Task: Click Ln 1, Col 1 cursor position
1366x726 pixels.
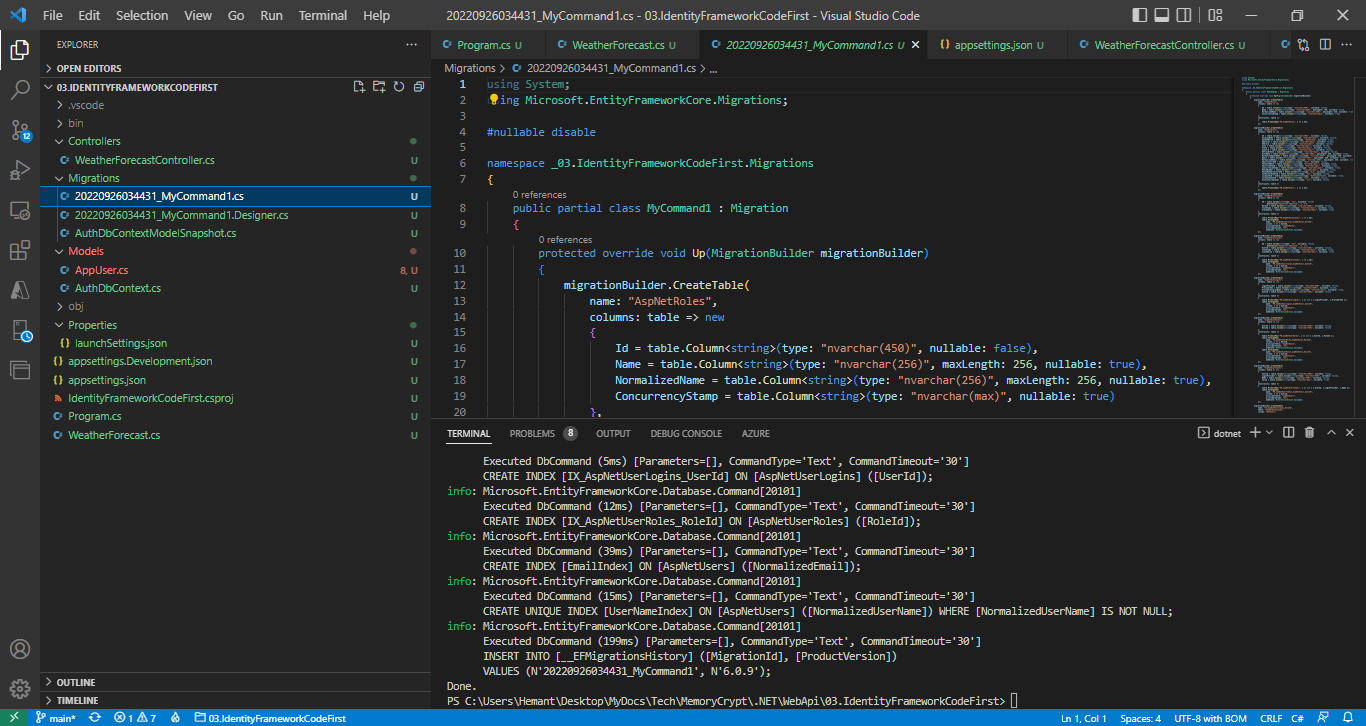Action: pos(1083,718)
